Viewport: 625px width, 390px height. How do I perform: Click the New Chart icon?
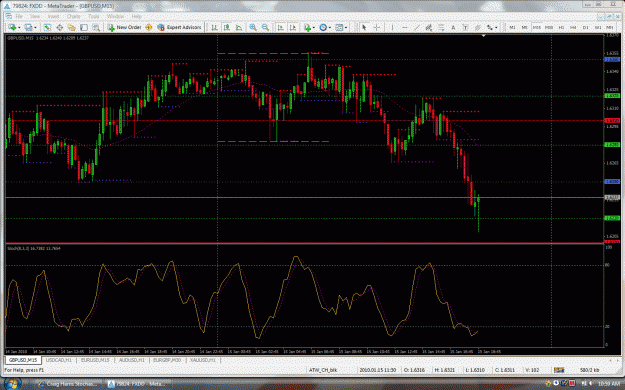[x=12, y=28]
